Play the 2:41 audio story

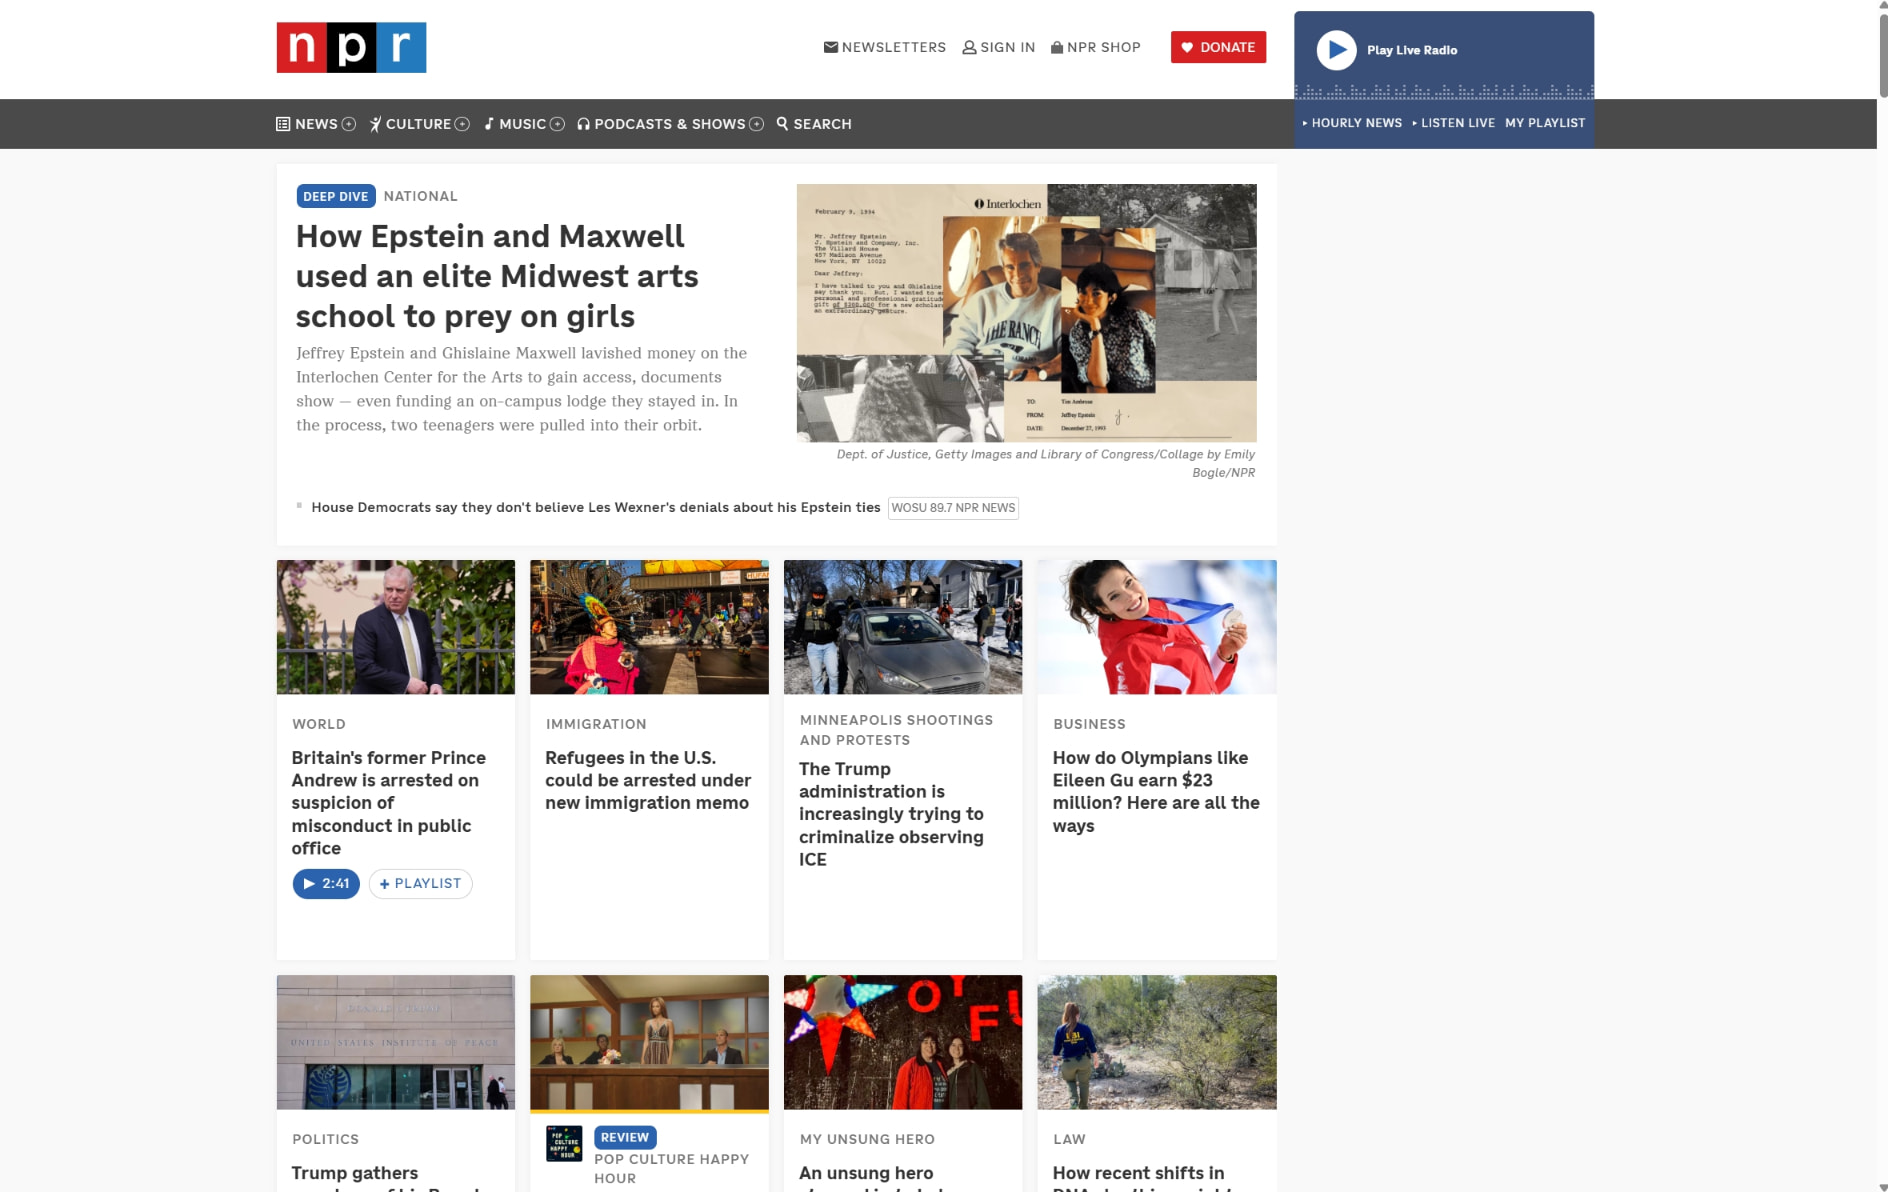[x=326, y=884]
